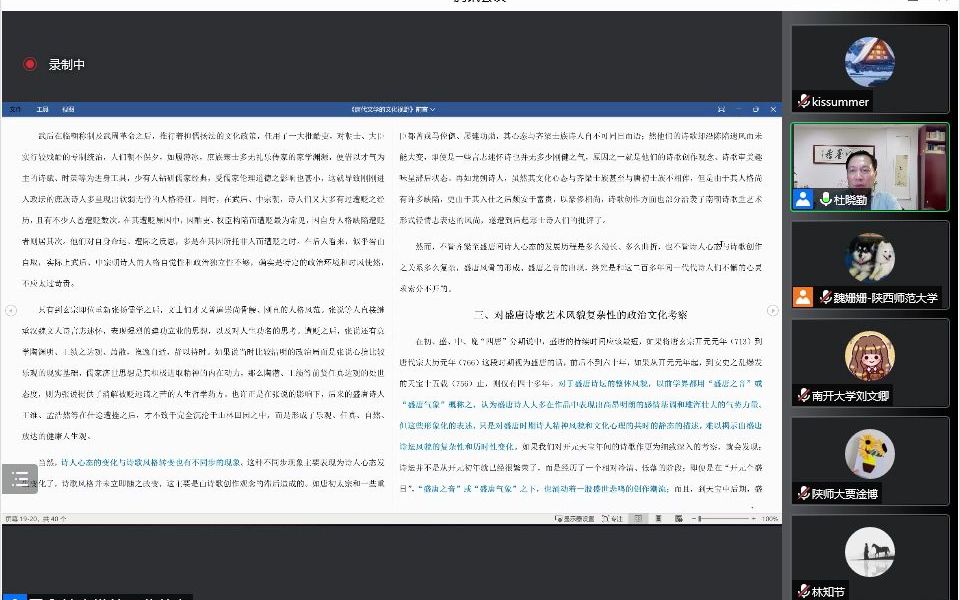Click the single-page view icon in status bar
This screenshot has width=960, height=600.
pos(638,518)
